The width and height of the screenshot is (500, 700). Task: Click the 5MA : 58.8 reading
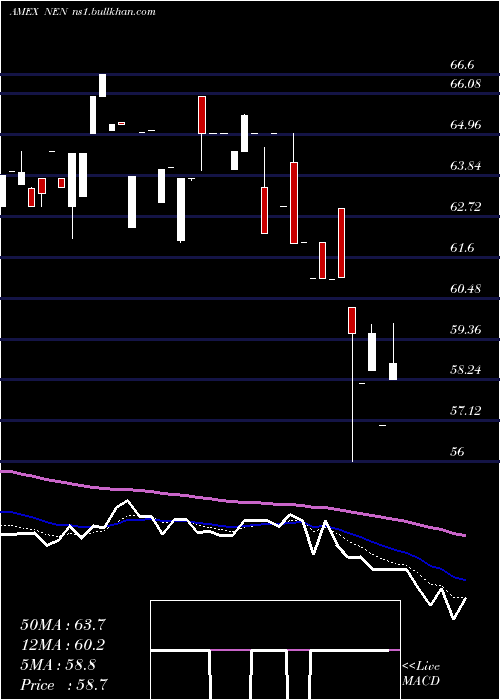tap(58, 665)
